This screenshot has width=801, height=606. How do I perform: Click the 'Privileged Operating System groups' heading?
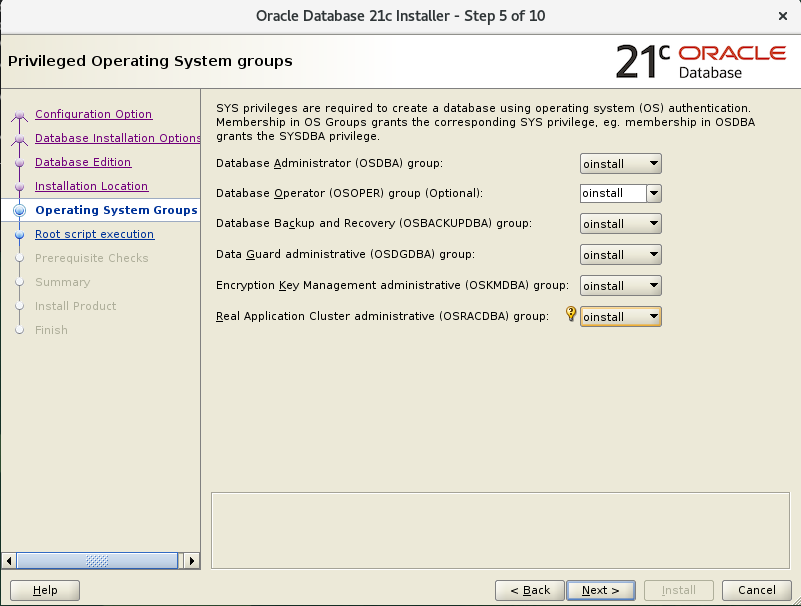(150, 61)
